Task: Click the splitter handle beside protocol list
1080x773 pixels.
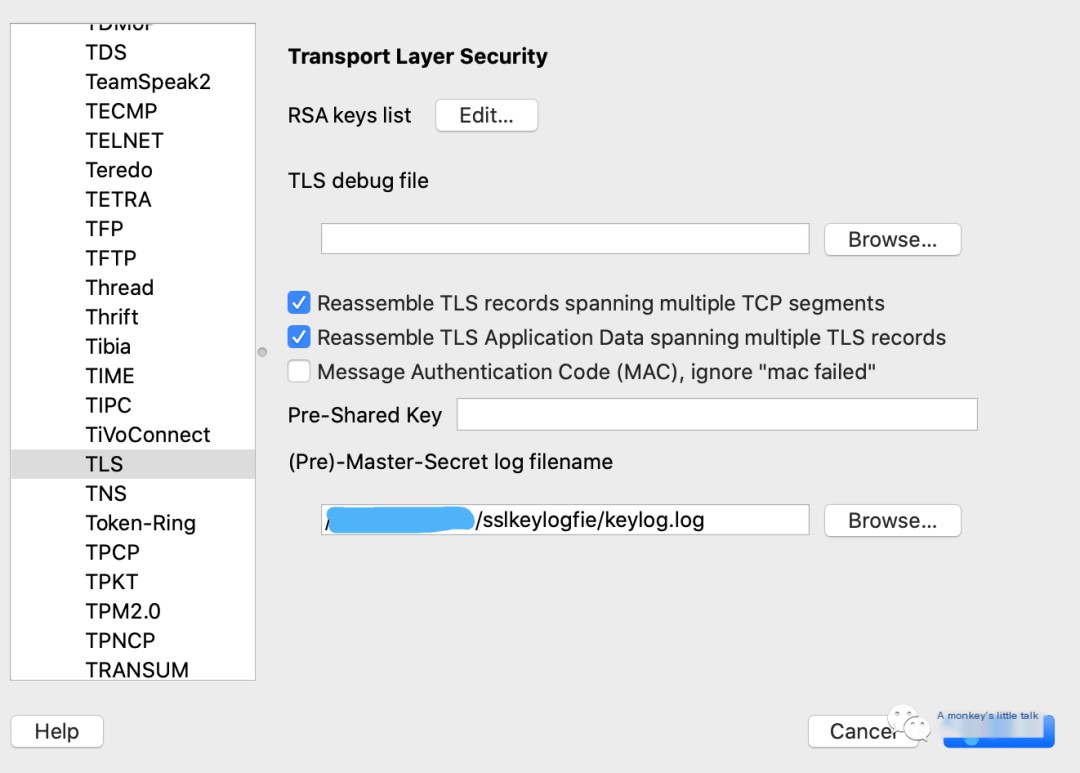Action: (x=262, y=352)
